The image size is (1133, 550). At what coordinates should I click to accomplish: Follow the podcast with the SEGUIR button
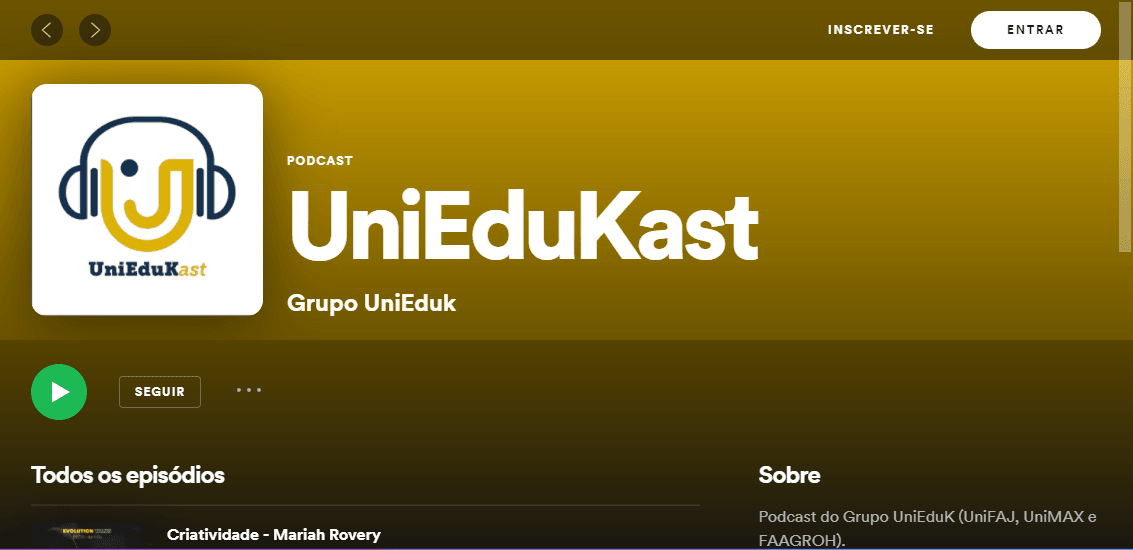160,392
